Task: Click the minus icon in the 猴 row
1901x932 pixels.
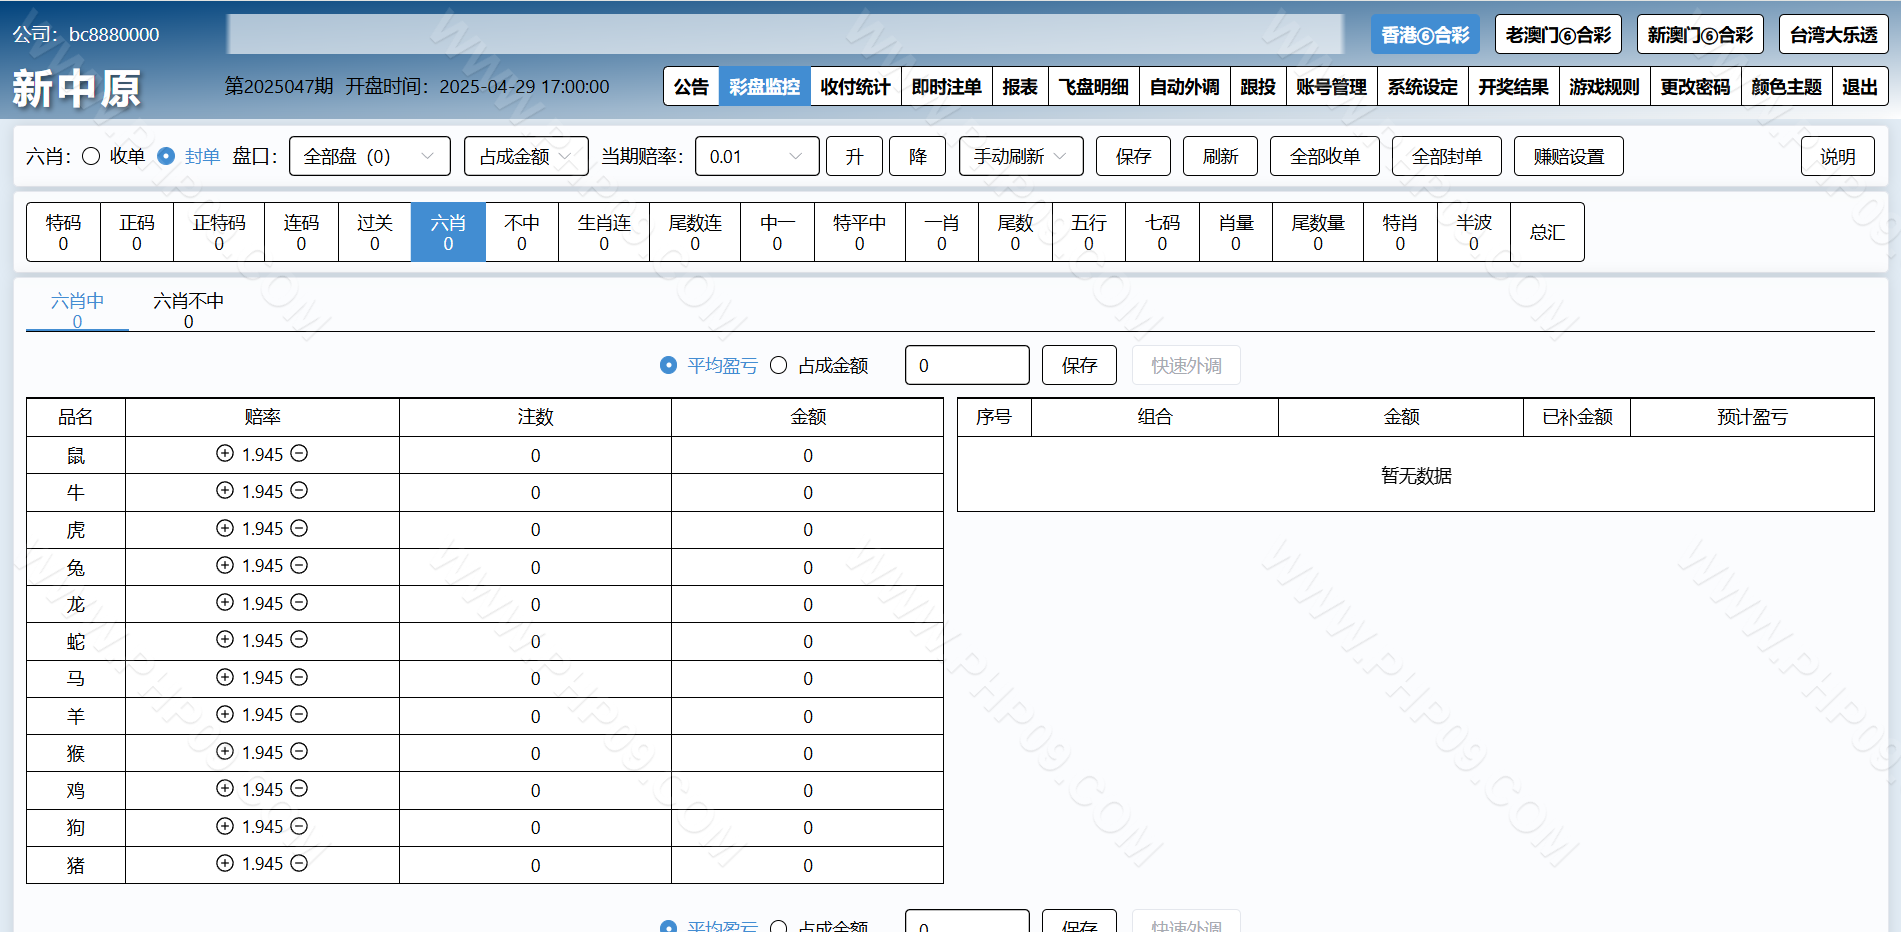Action: click(299, 751)
